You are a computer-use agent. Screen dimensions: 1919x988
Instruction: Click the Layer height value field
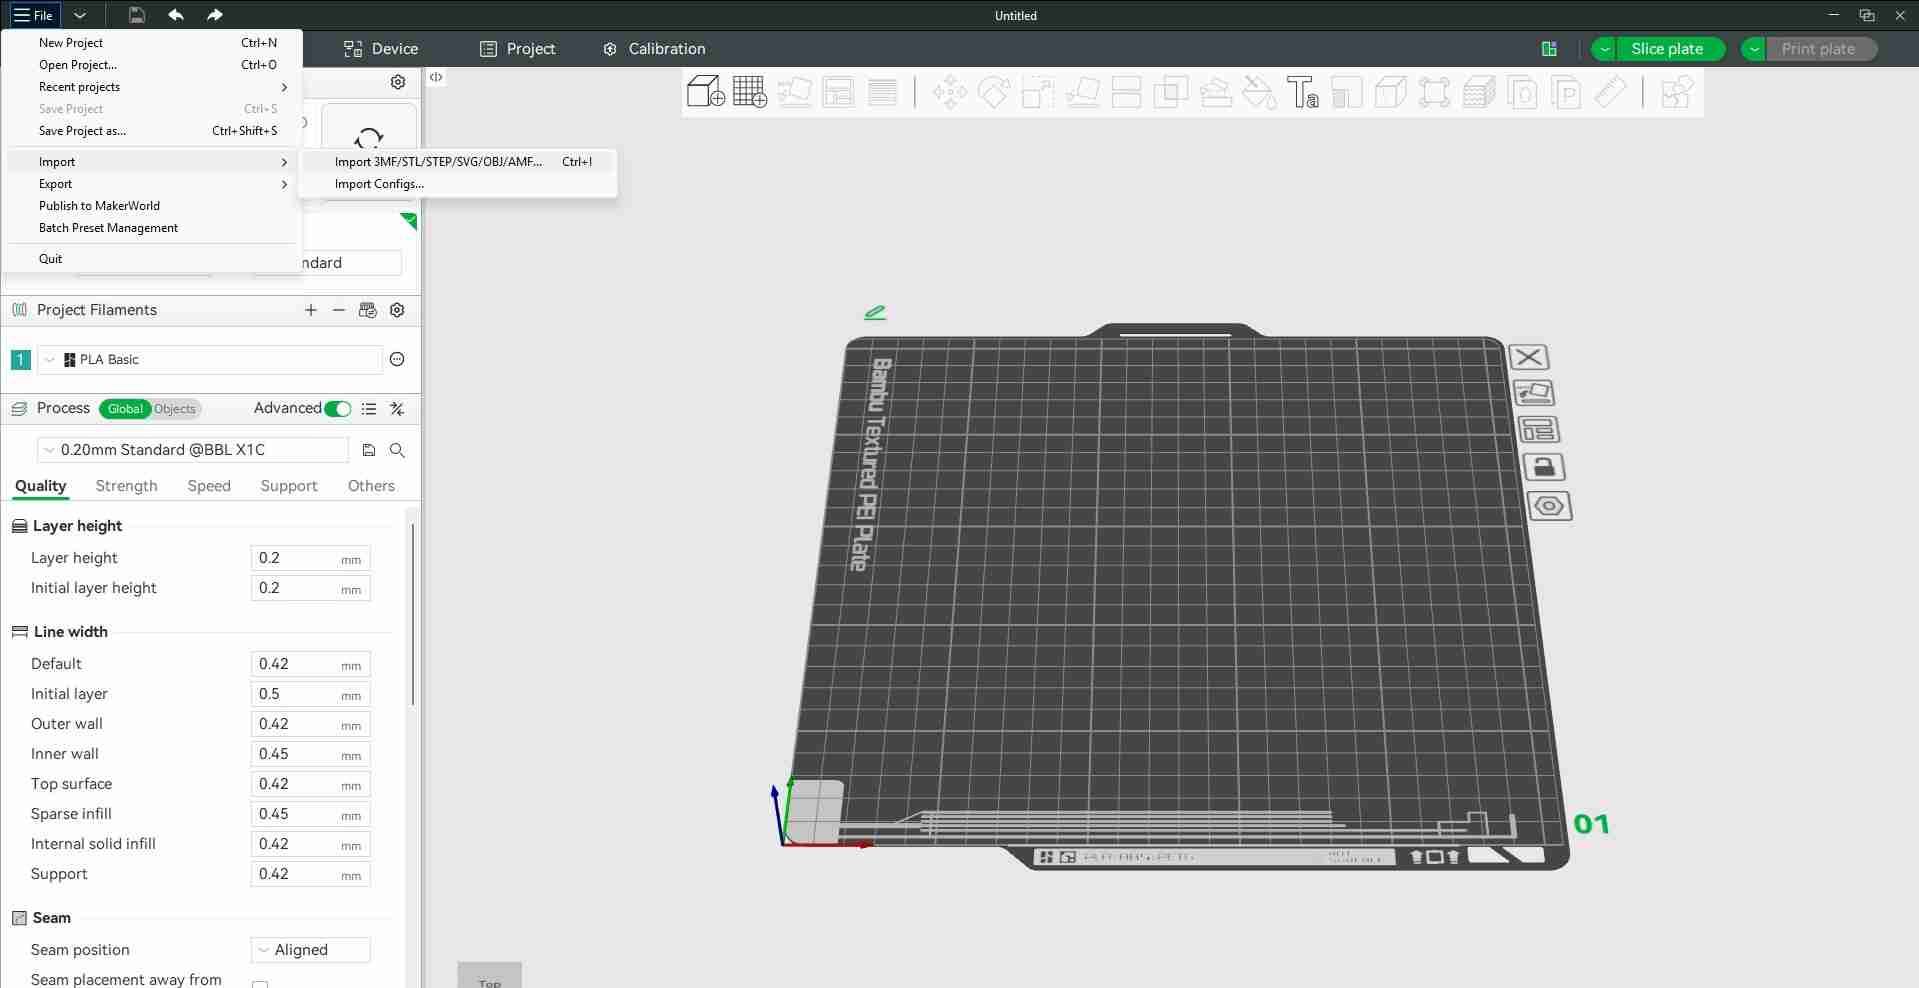310,558
